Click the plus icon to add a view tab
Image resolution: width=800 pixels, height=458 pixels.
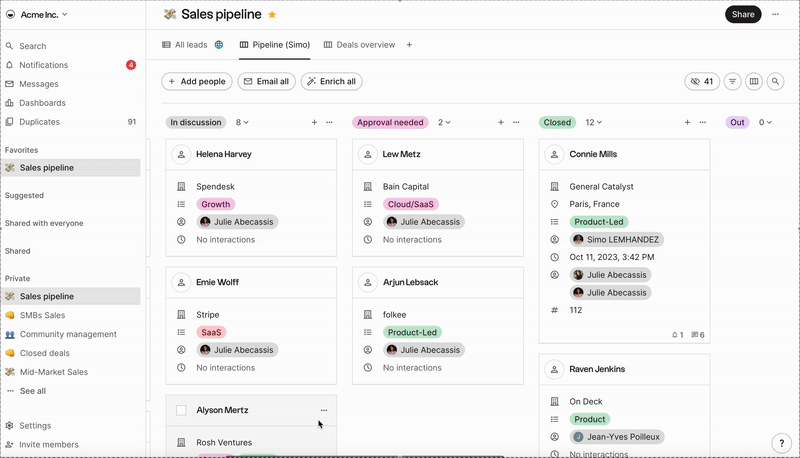point(409,45)
